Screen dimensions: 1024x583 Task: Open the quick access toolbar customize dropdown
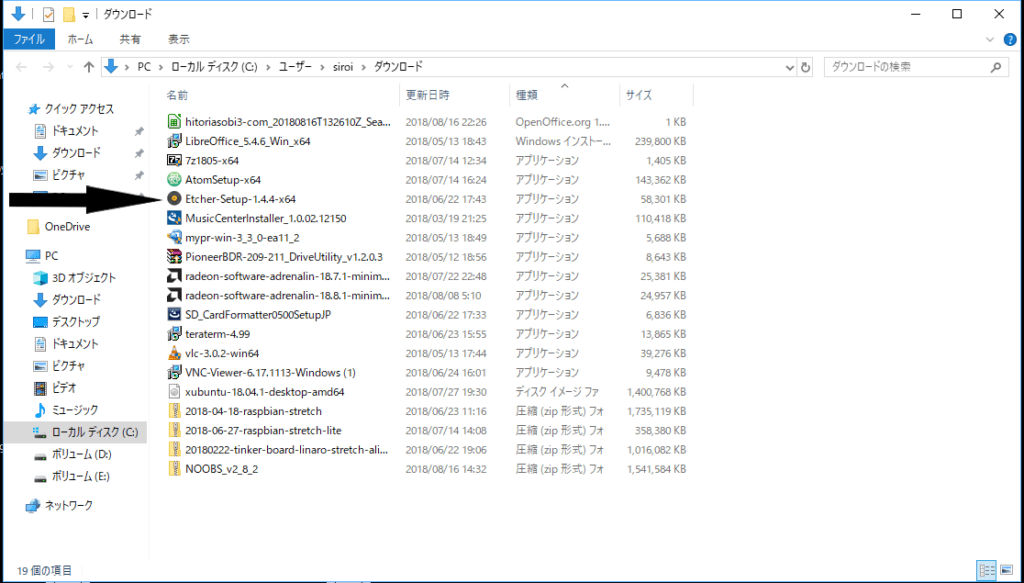coord(85,15)
